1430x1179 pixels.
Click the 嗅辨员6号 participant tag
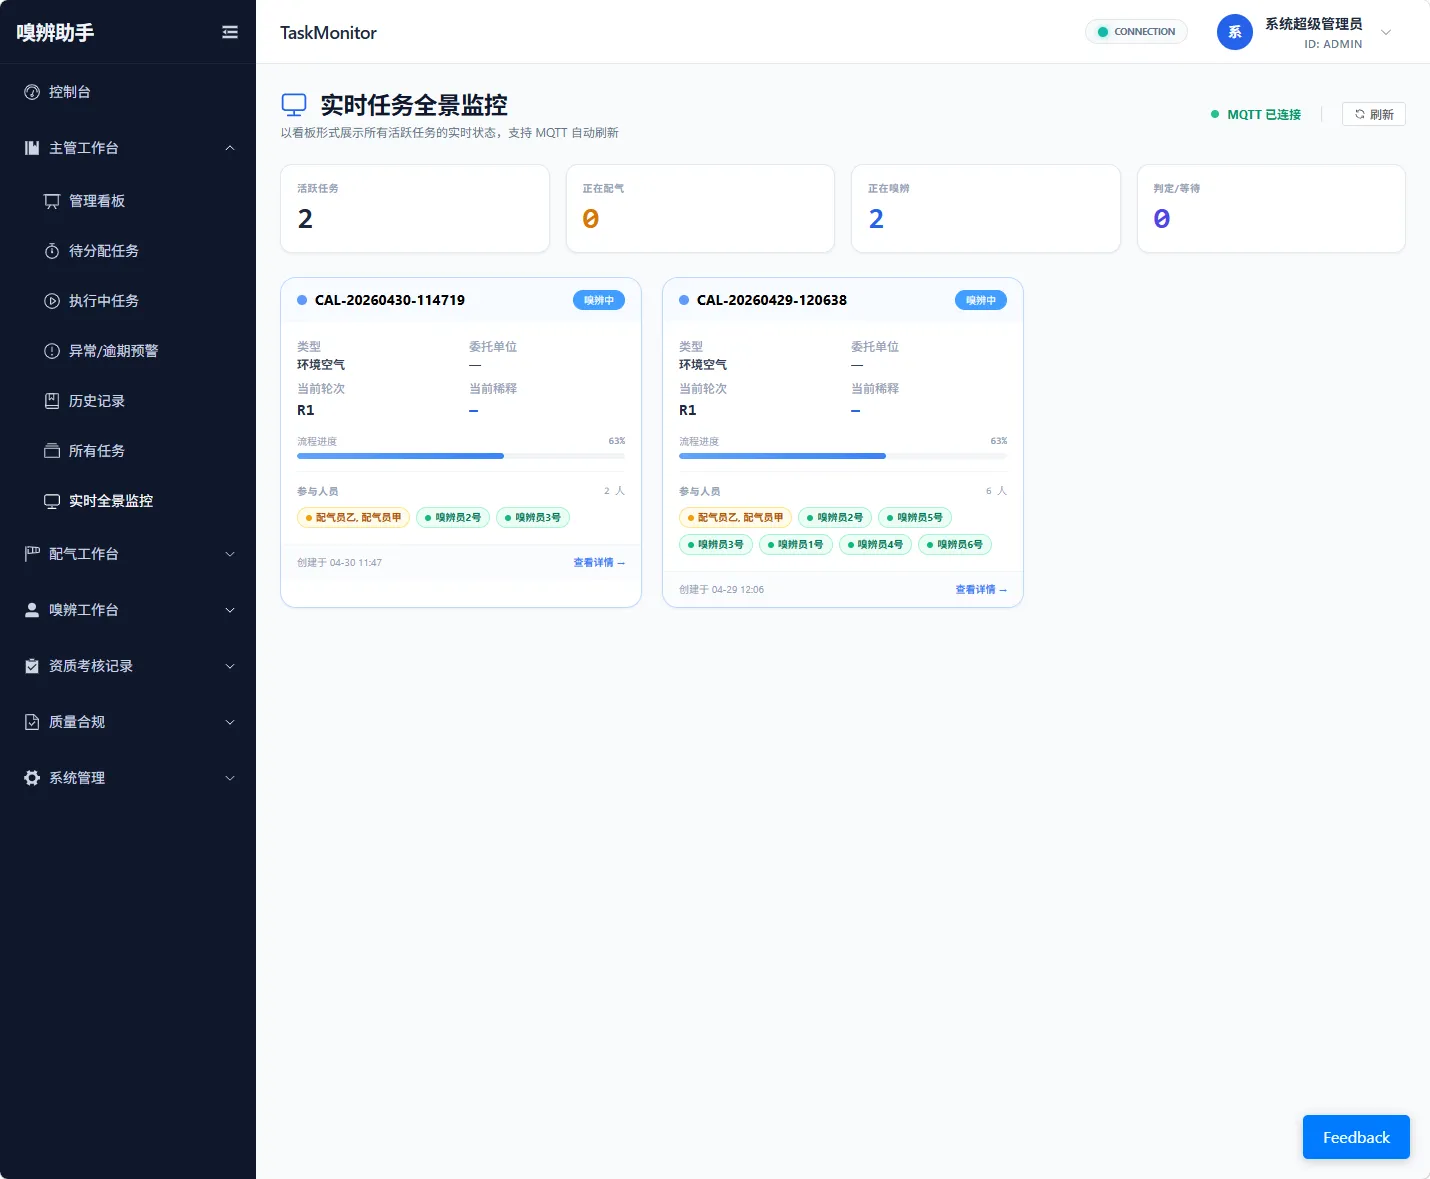coord(955,545)
